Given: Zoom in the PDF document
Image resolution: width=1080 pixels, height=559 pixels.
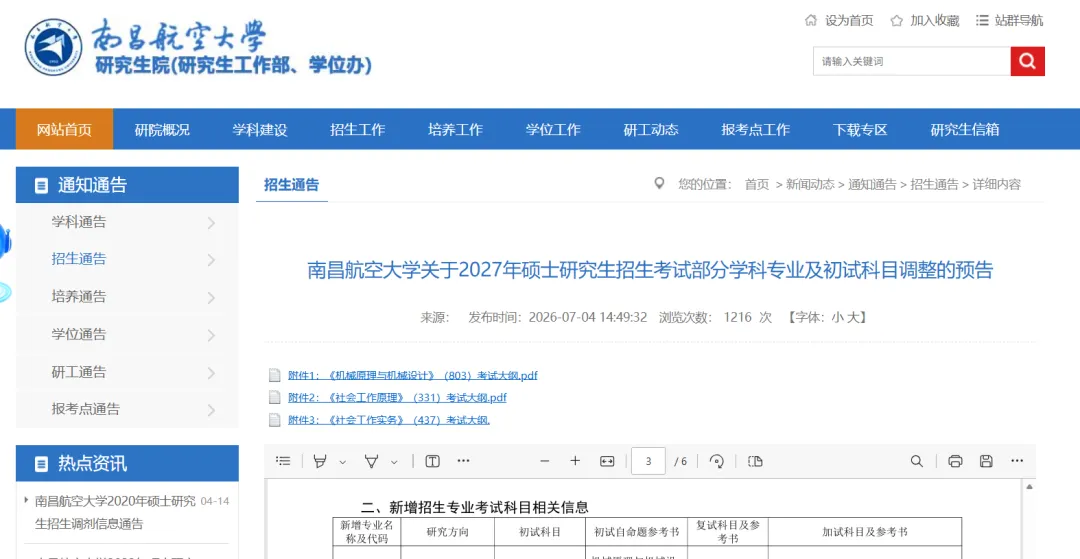Looking at the screenshot, I should [575, 461].
